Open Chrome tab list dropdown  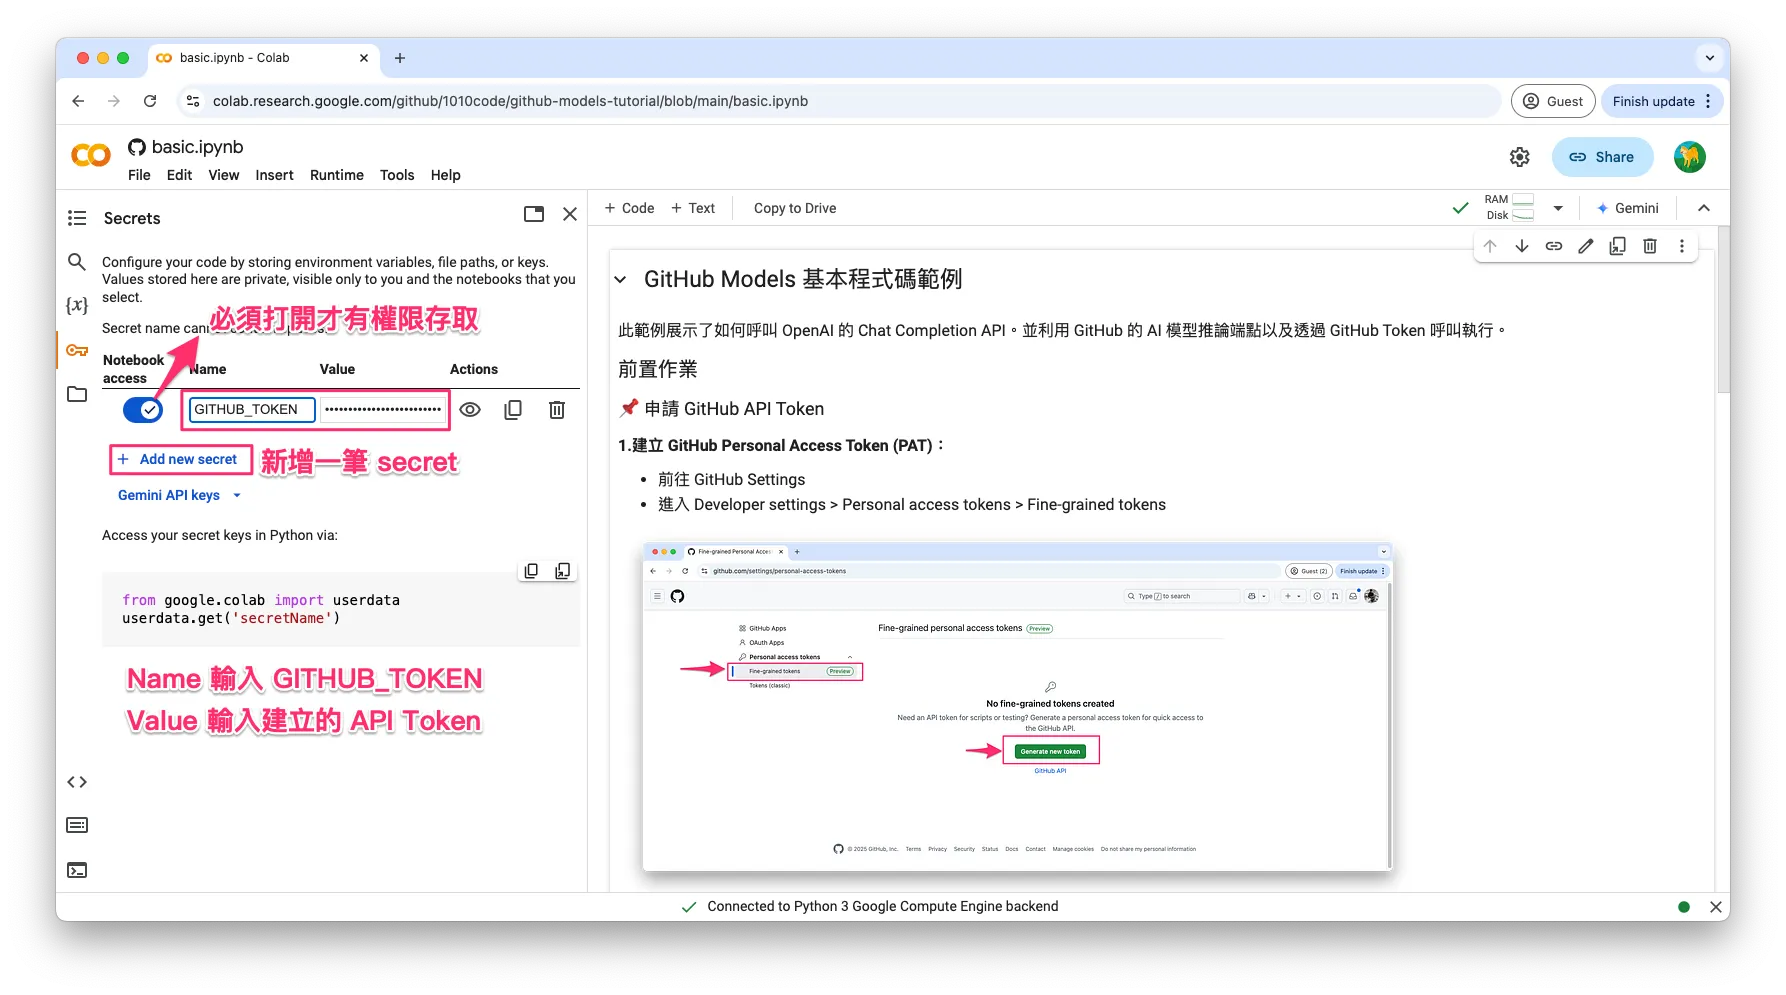click(1710, 58)
